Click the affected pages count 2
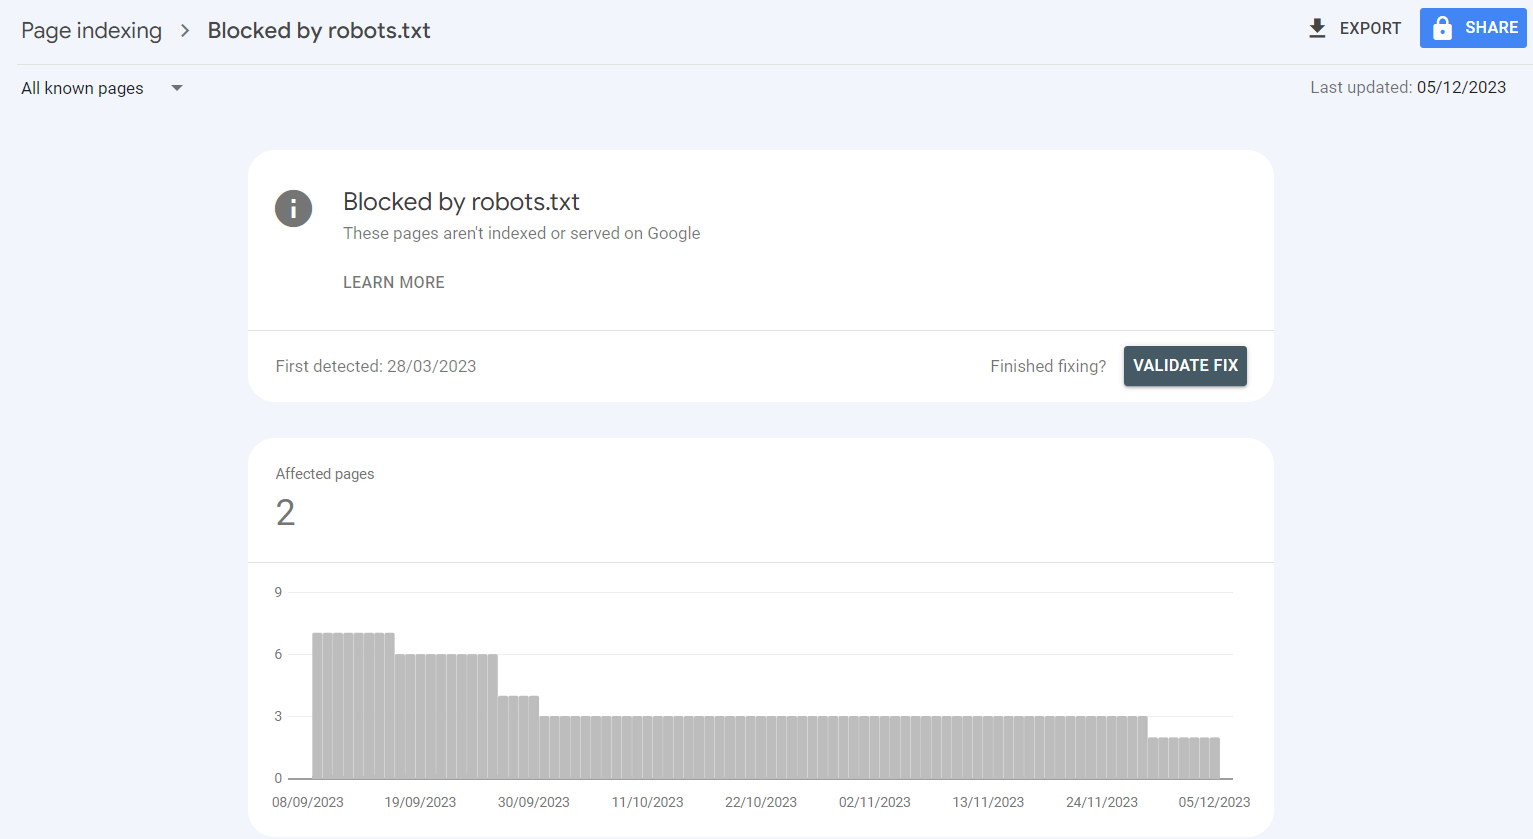1533x839 pixels. coord(285,513)
